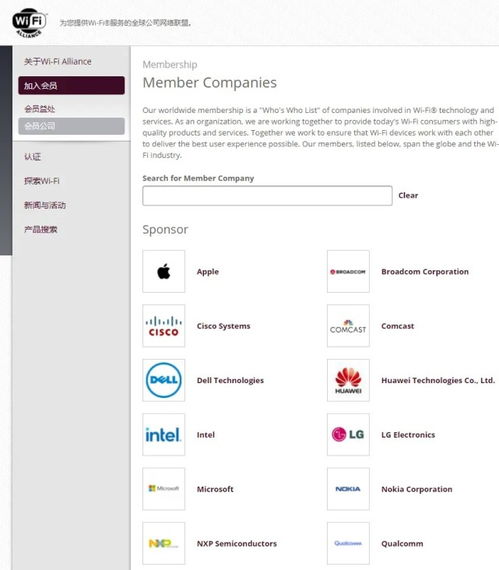
Task: Open the Qualcomm company link
Action: [x=402, y=543]
